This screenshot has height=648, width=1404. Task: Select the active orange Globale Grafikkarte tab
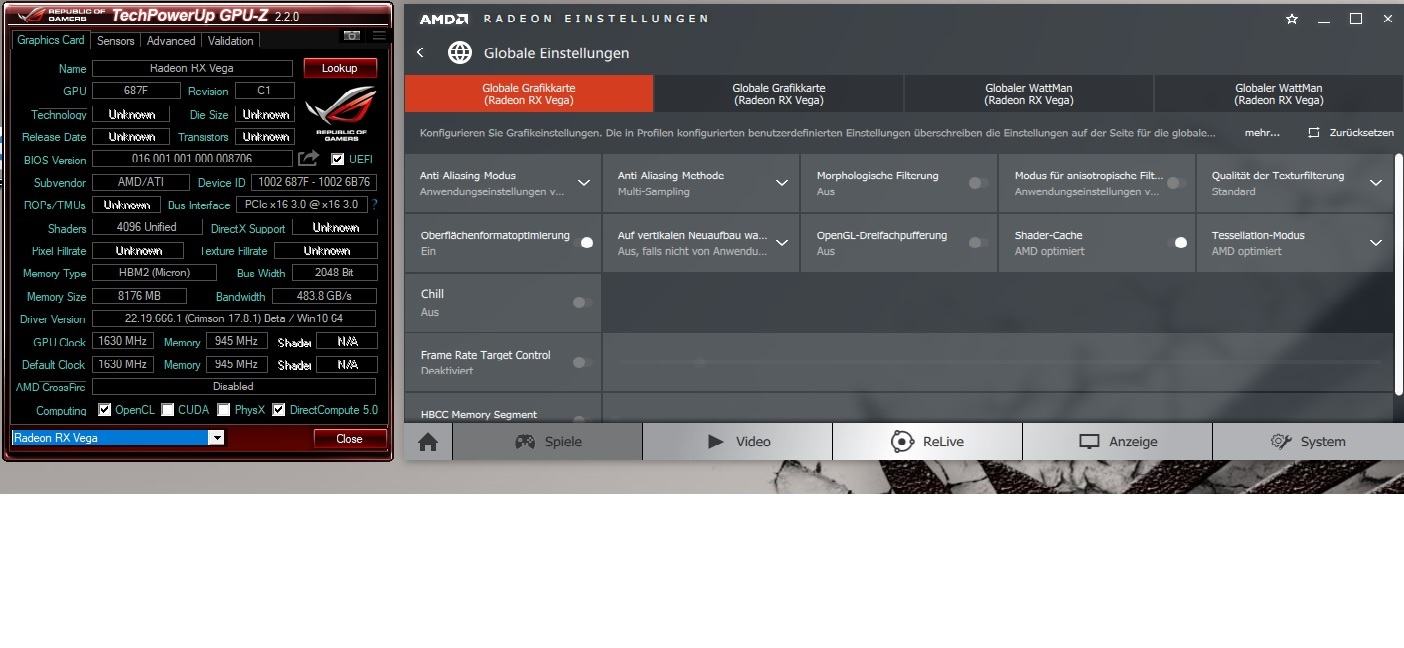529,94
